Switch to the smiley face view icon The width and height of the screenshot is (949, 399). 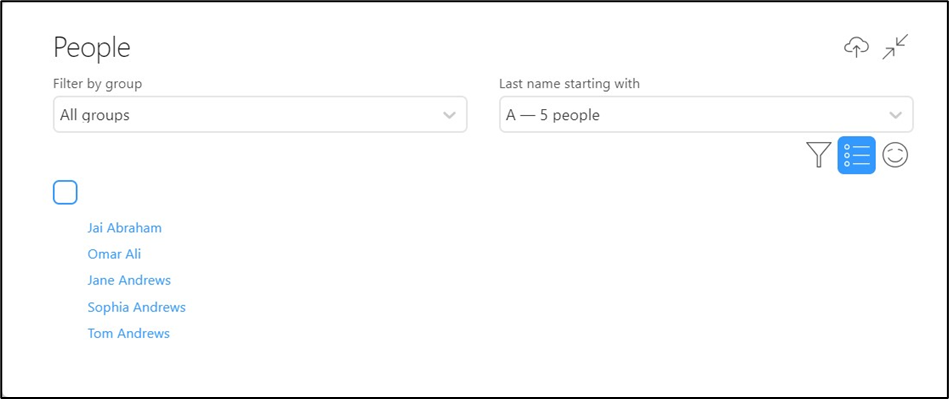tap(895, 155)
